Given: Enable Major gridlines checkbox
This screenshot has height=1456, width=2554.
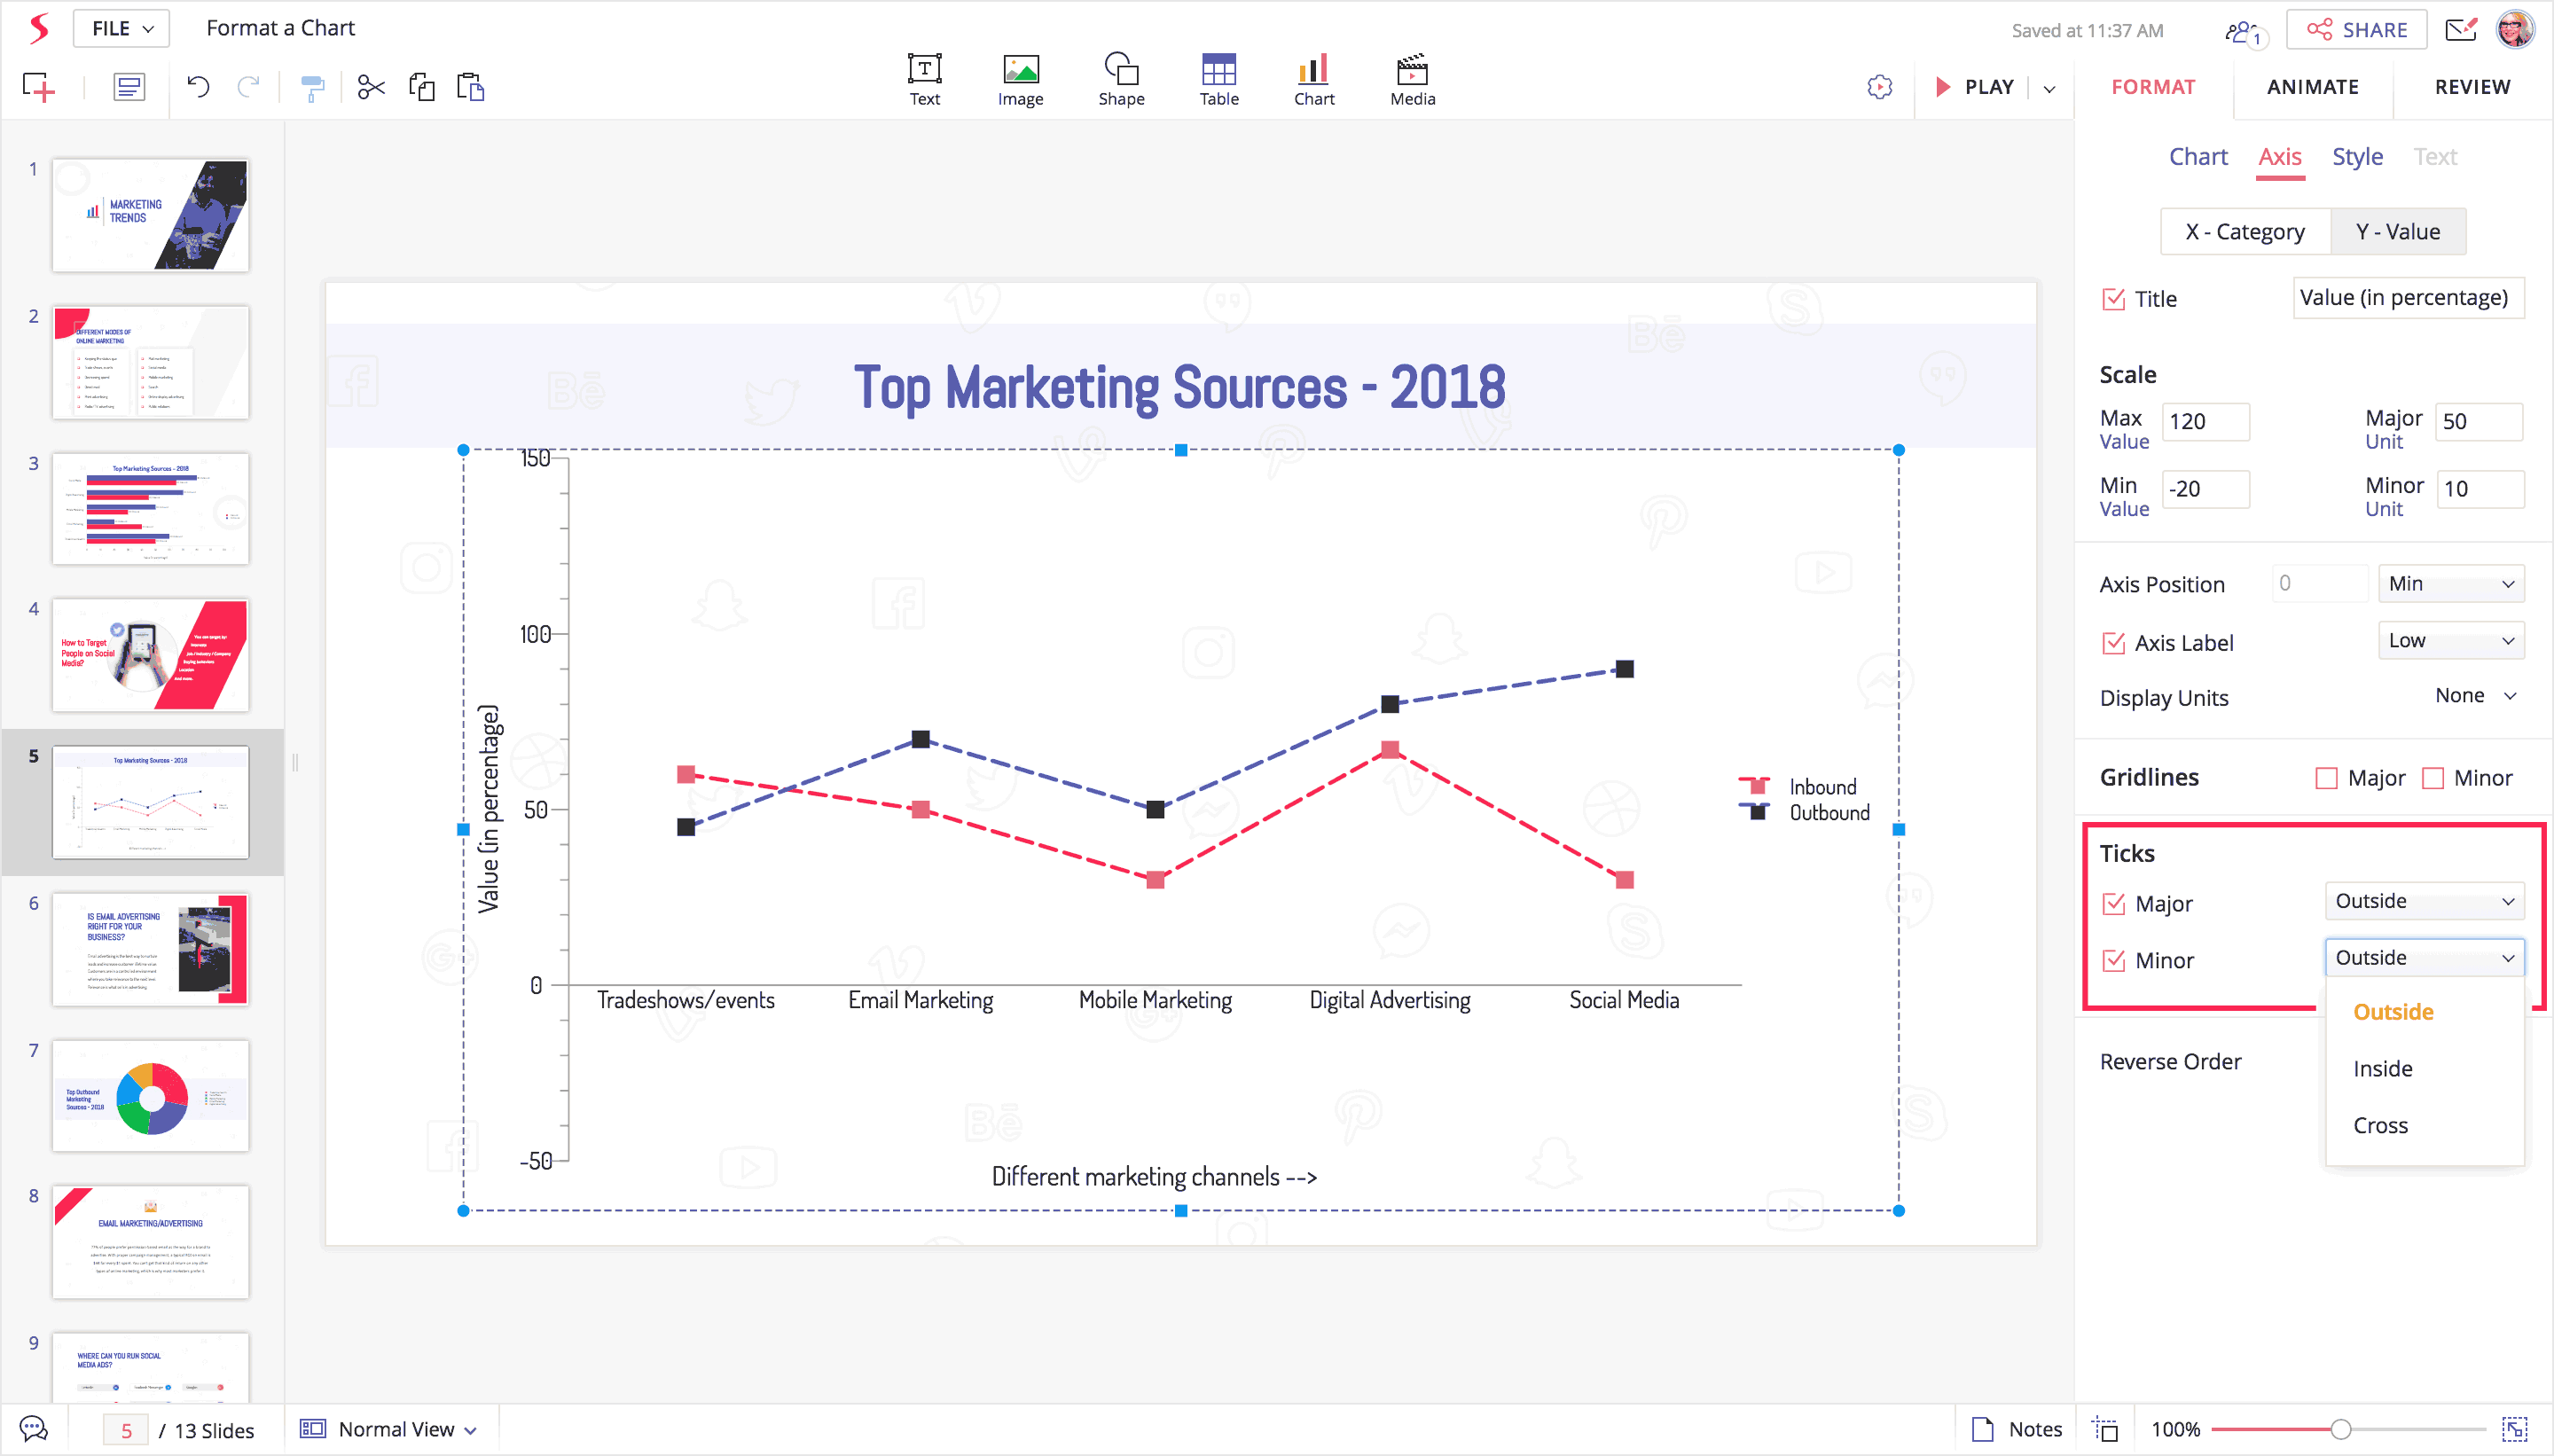Looking at the screenshot, I should 2326,778.
